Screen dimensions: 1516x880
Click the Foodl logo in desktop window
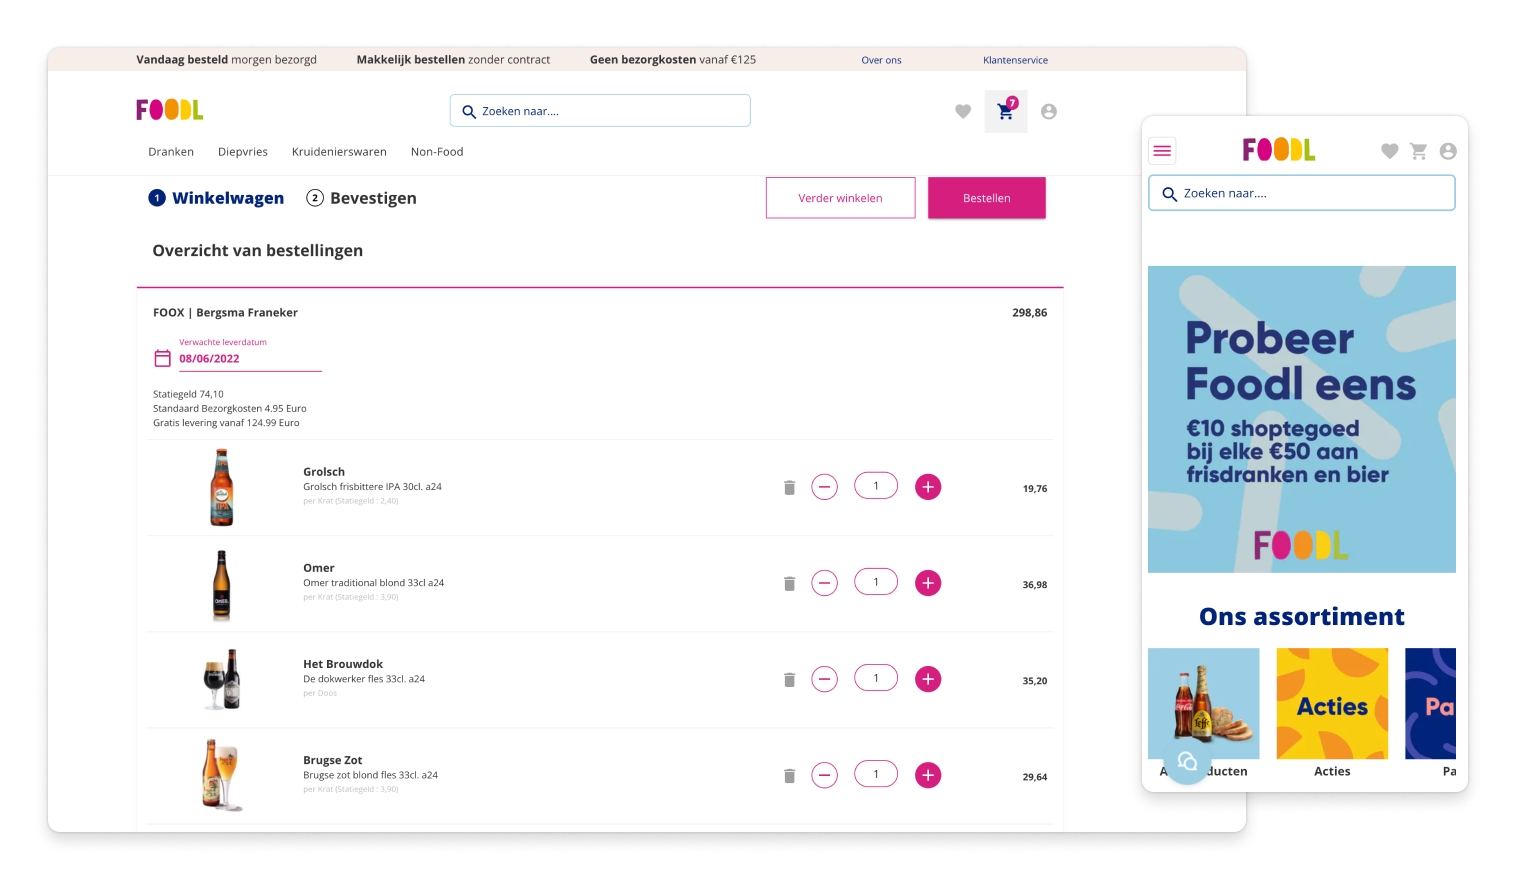pyautogui.click(x=170, y=109)
